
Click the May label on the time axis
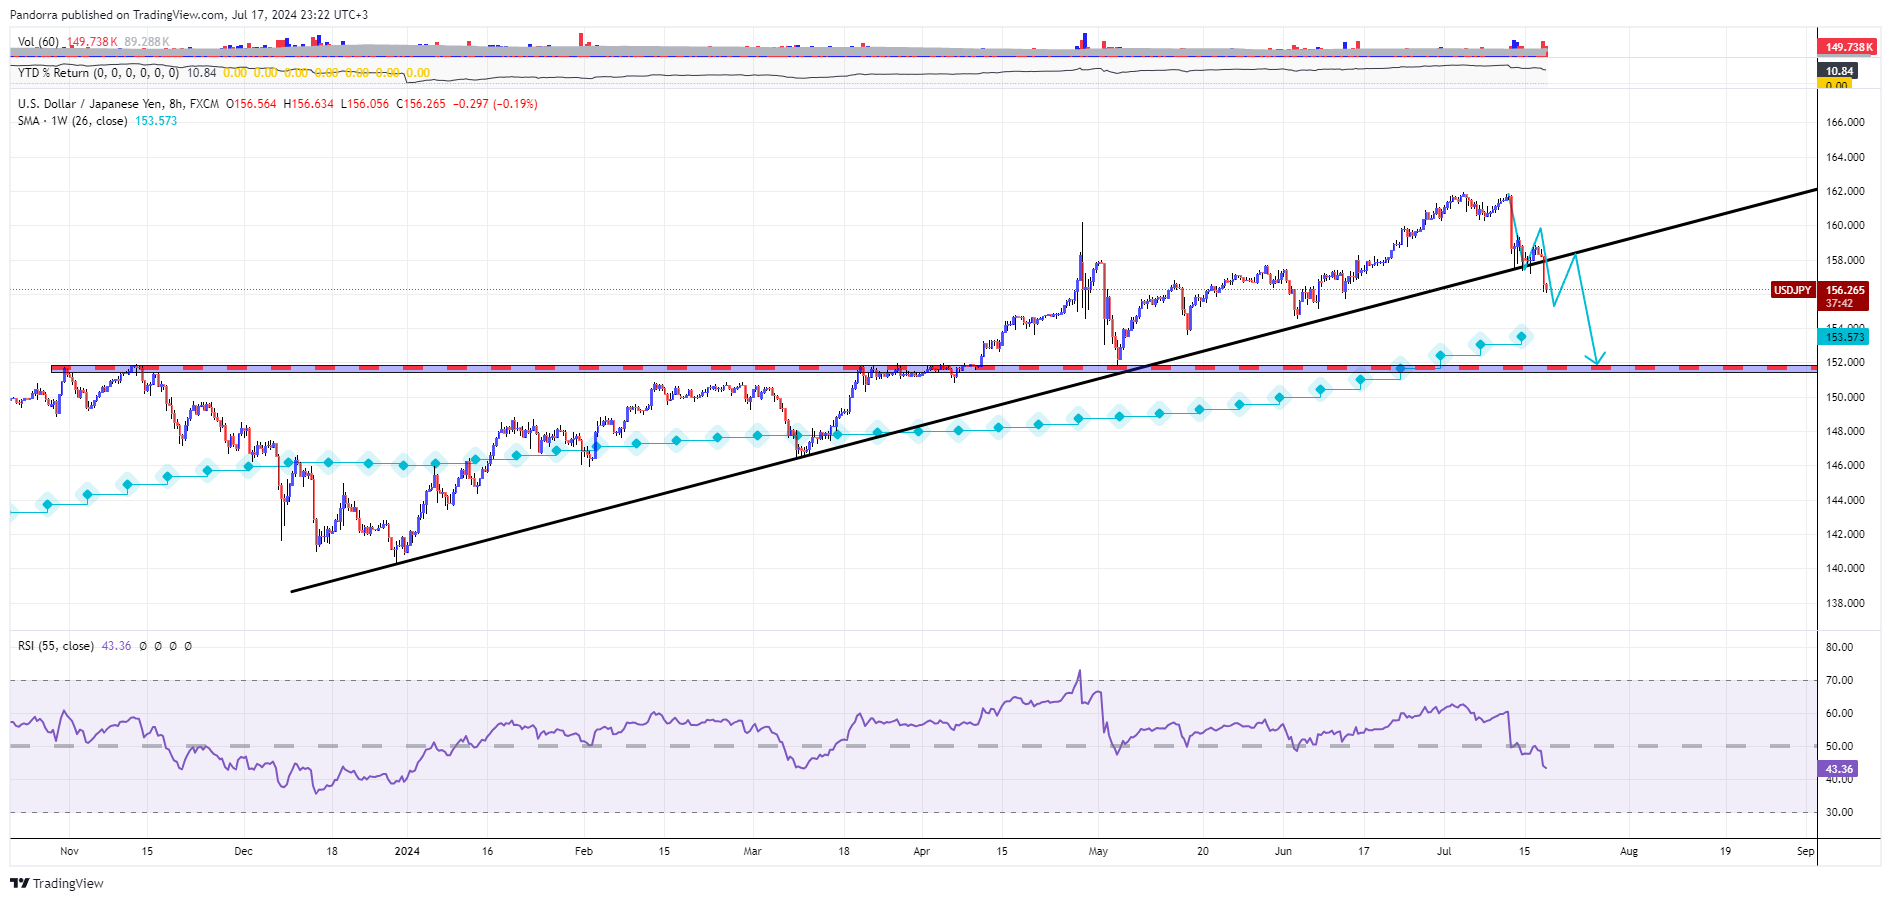[x=1098, y=852]
